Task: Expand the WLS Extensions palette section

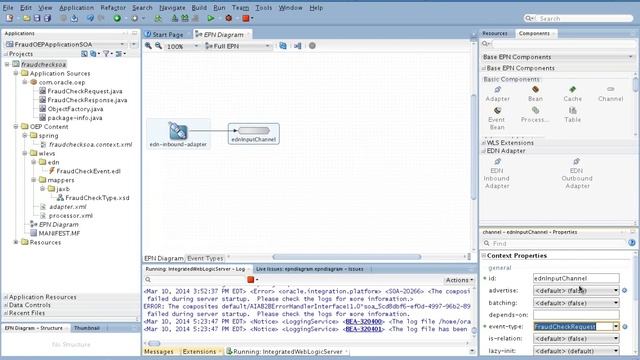Action: tap(484, 143)
